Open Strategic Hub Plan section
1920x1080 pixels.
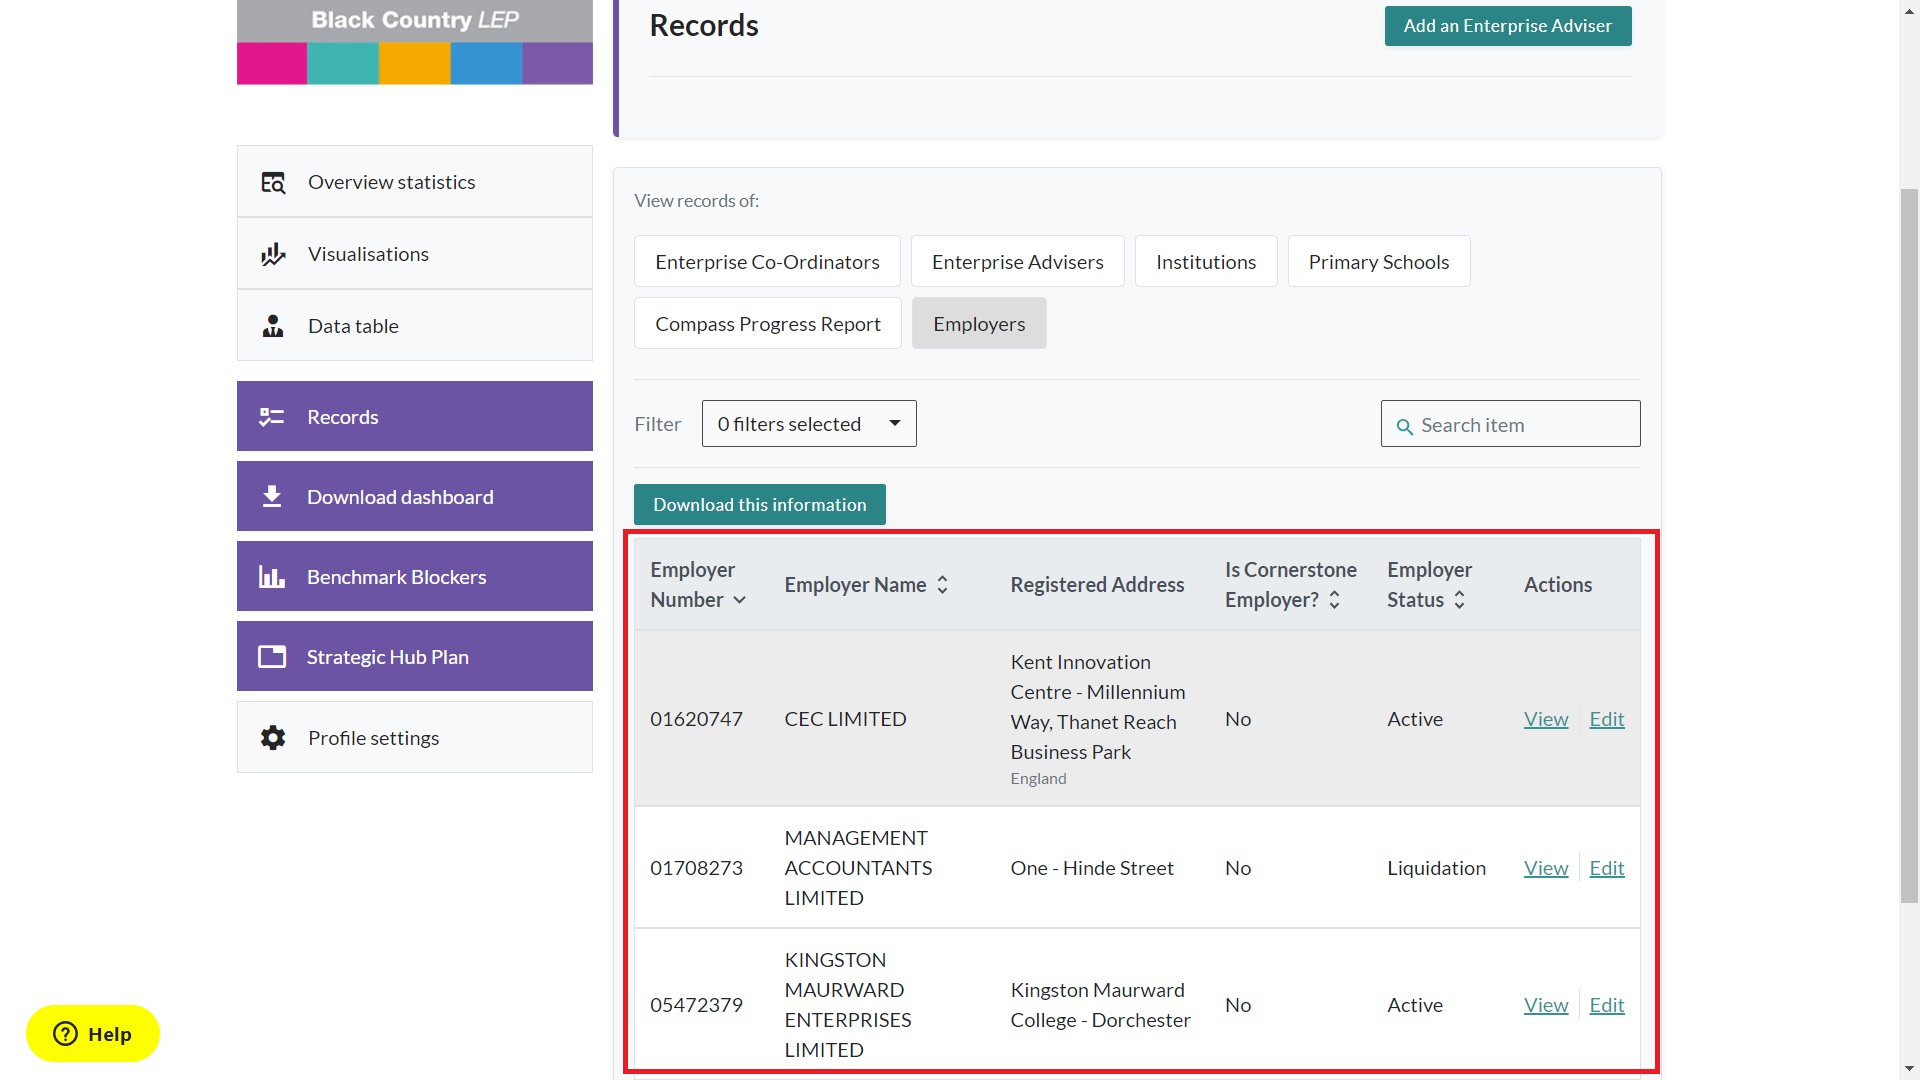(415, 657)
